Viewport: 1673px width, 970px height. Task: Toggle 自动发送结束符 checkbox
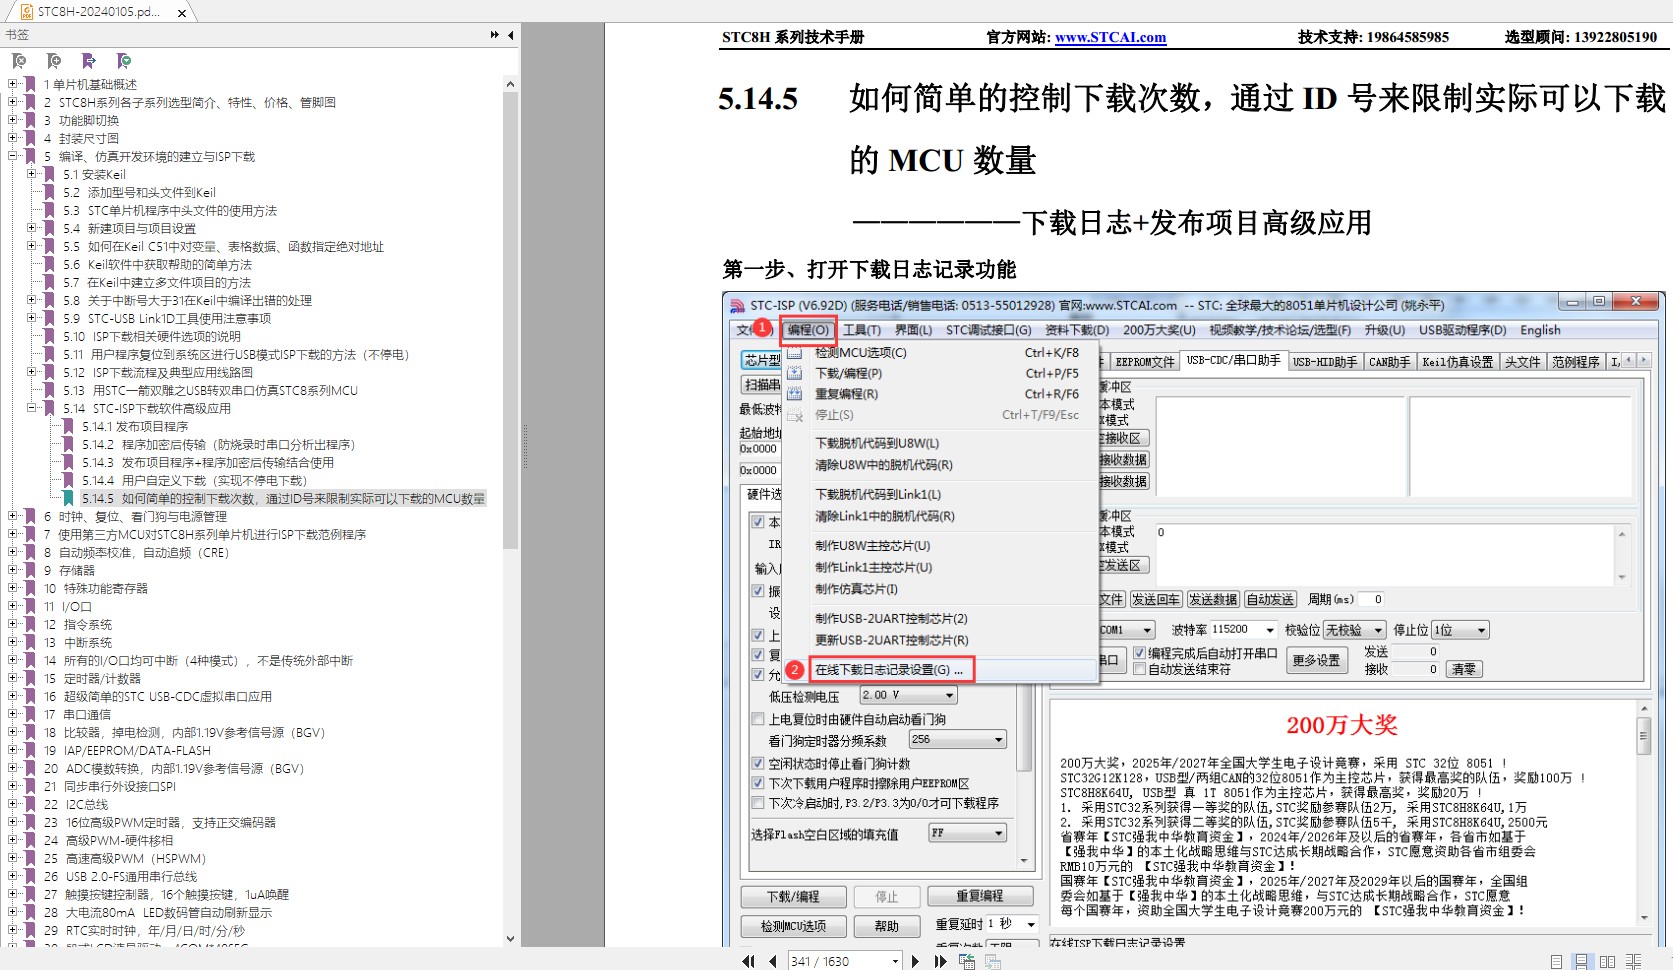(1139, 669)
